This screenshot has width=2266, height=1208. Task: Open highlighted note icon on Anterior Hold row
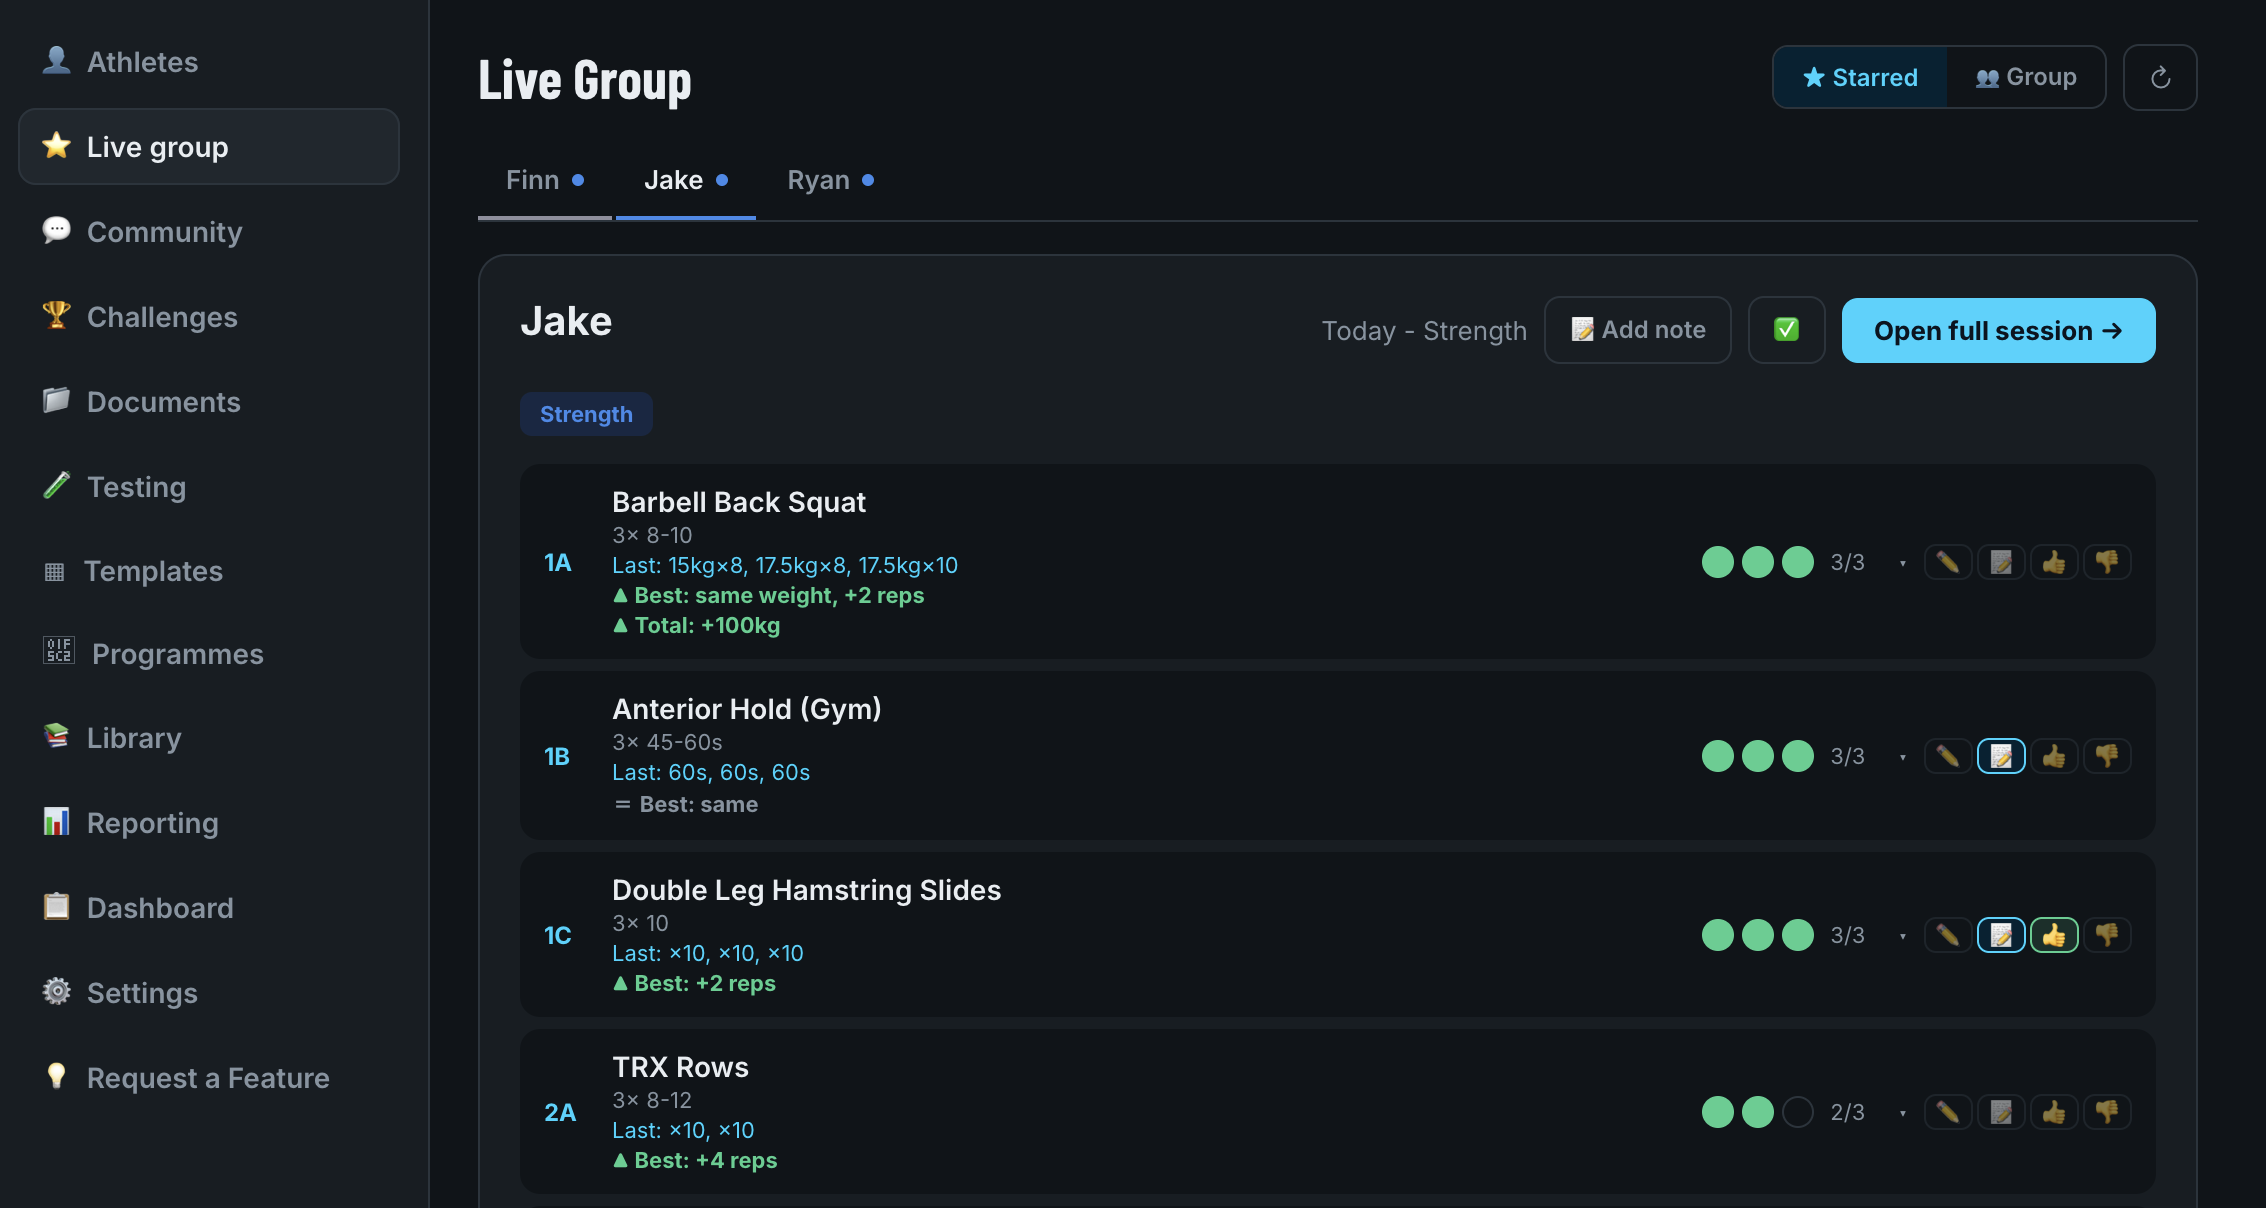click(2001, 756)
